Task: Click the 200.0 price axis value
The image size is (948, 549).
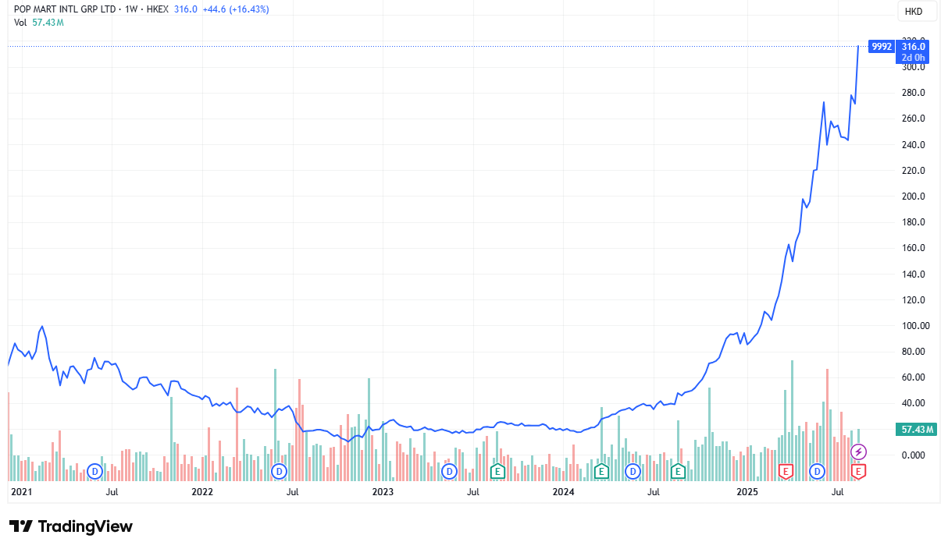Action: tap(914, 196)
